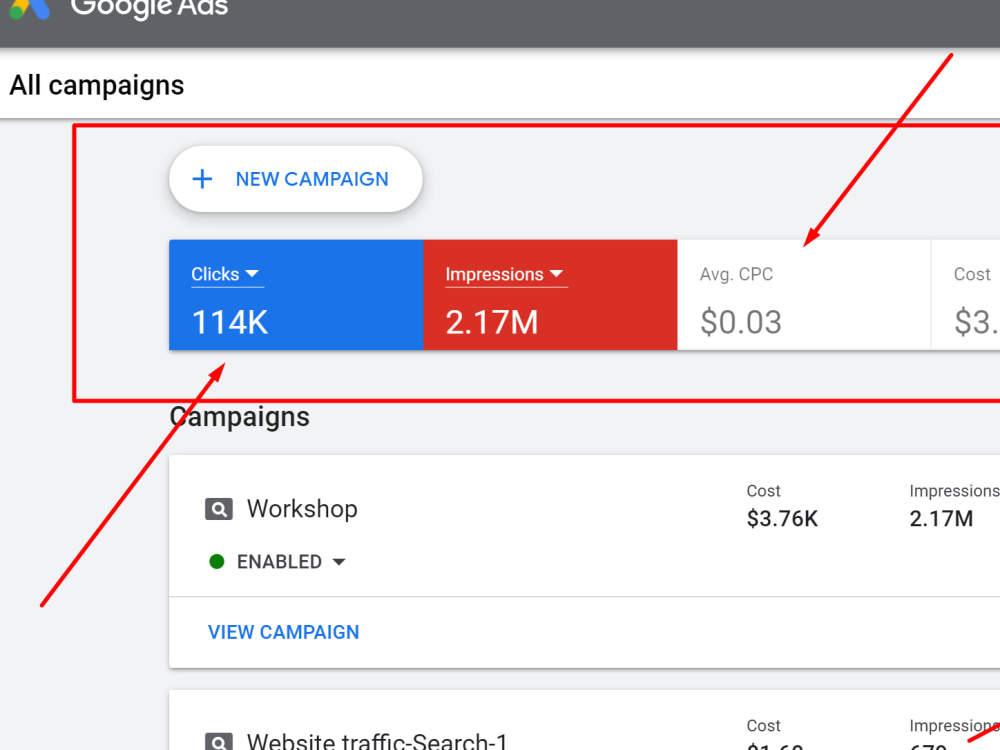
Task: Click the Website traffic-Search-1 search icon
Action: tap(219, 742)
